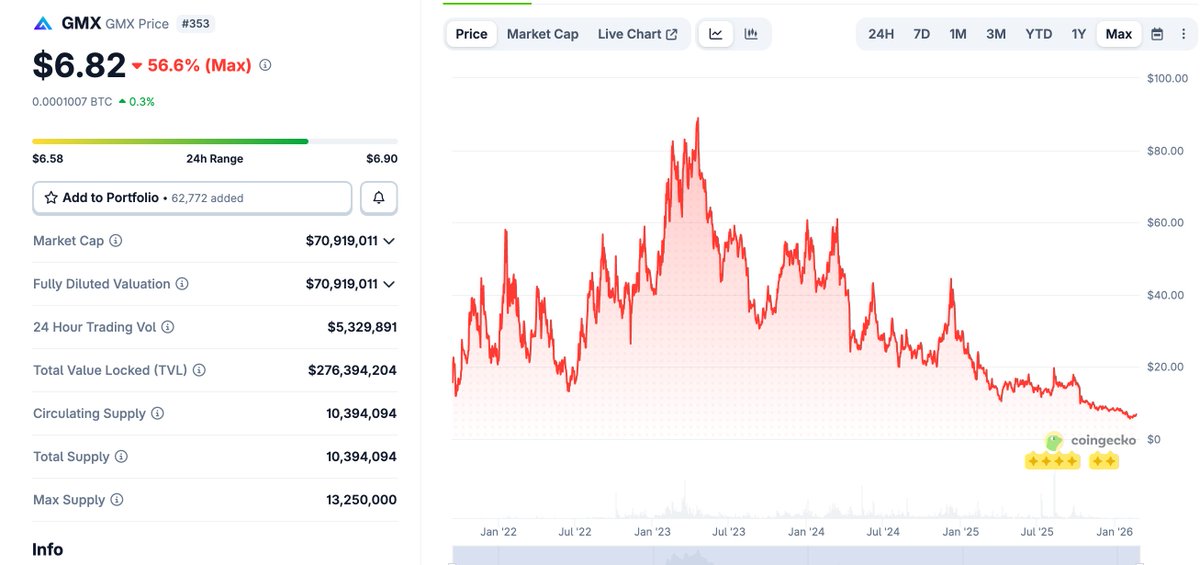1200x565 pixels.
Task: Set chart range to YTD
Action: (x=1039, y=34)
